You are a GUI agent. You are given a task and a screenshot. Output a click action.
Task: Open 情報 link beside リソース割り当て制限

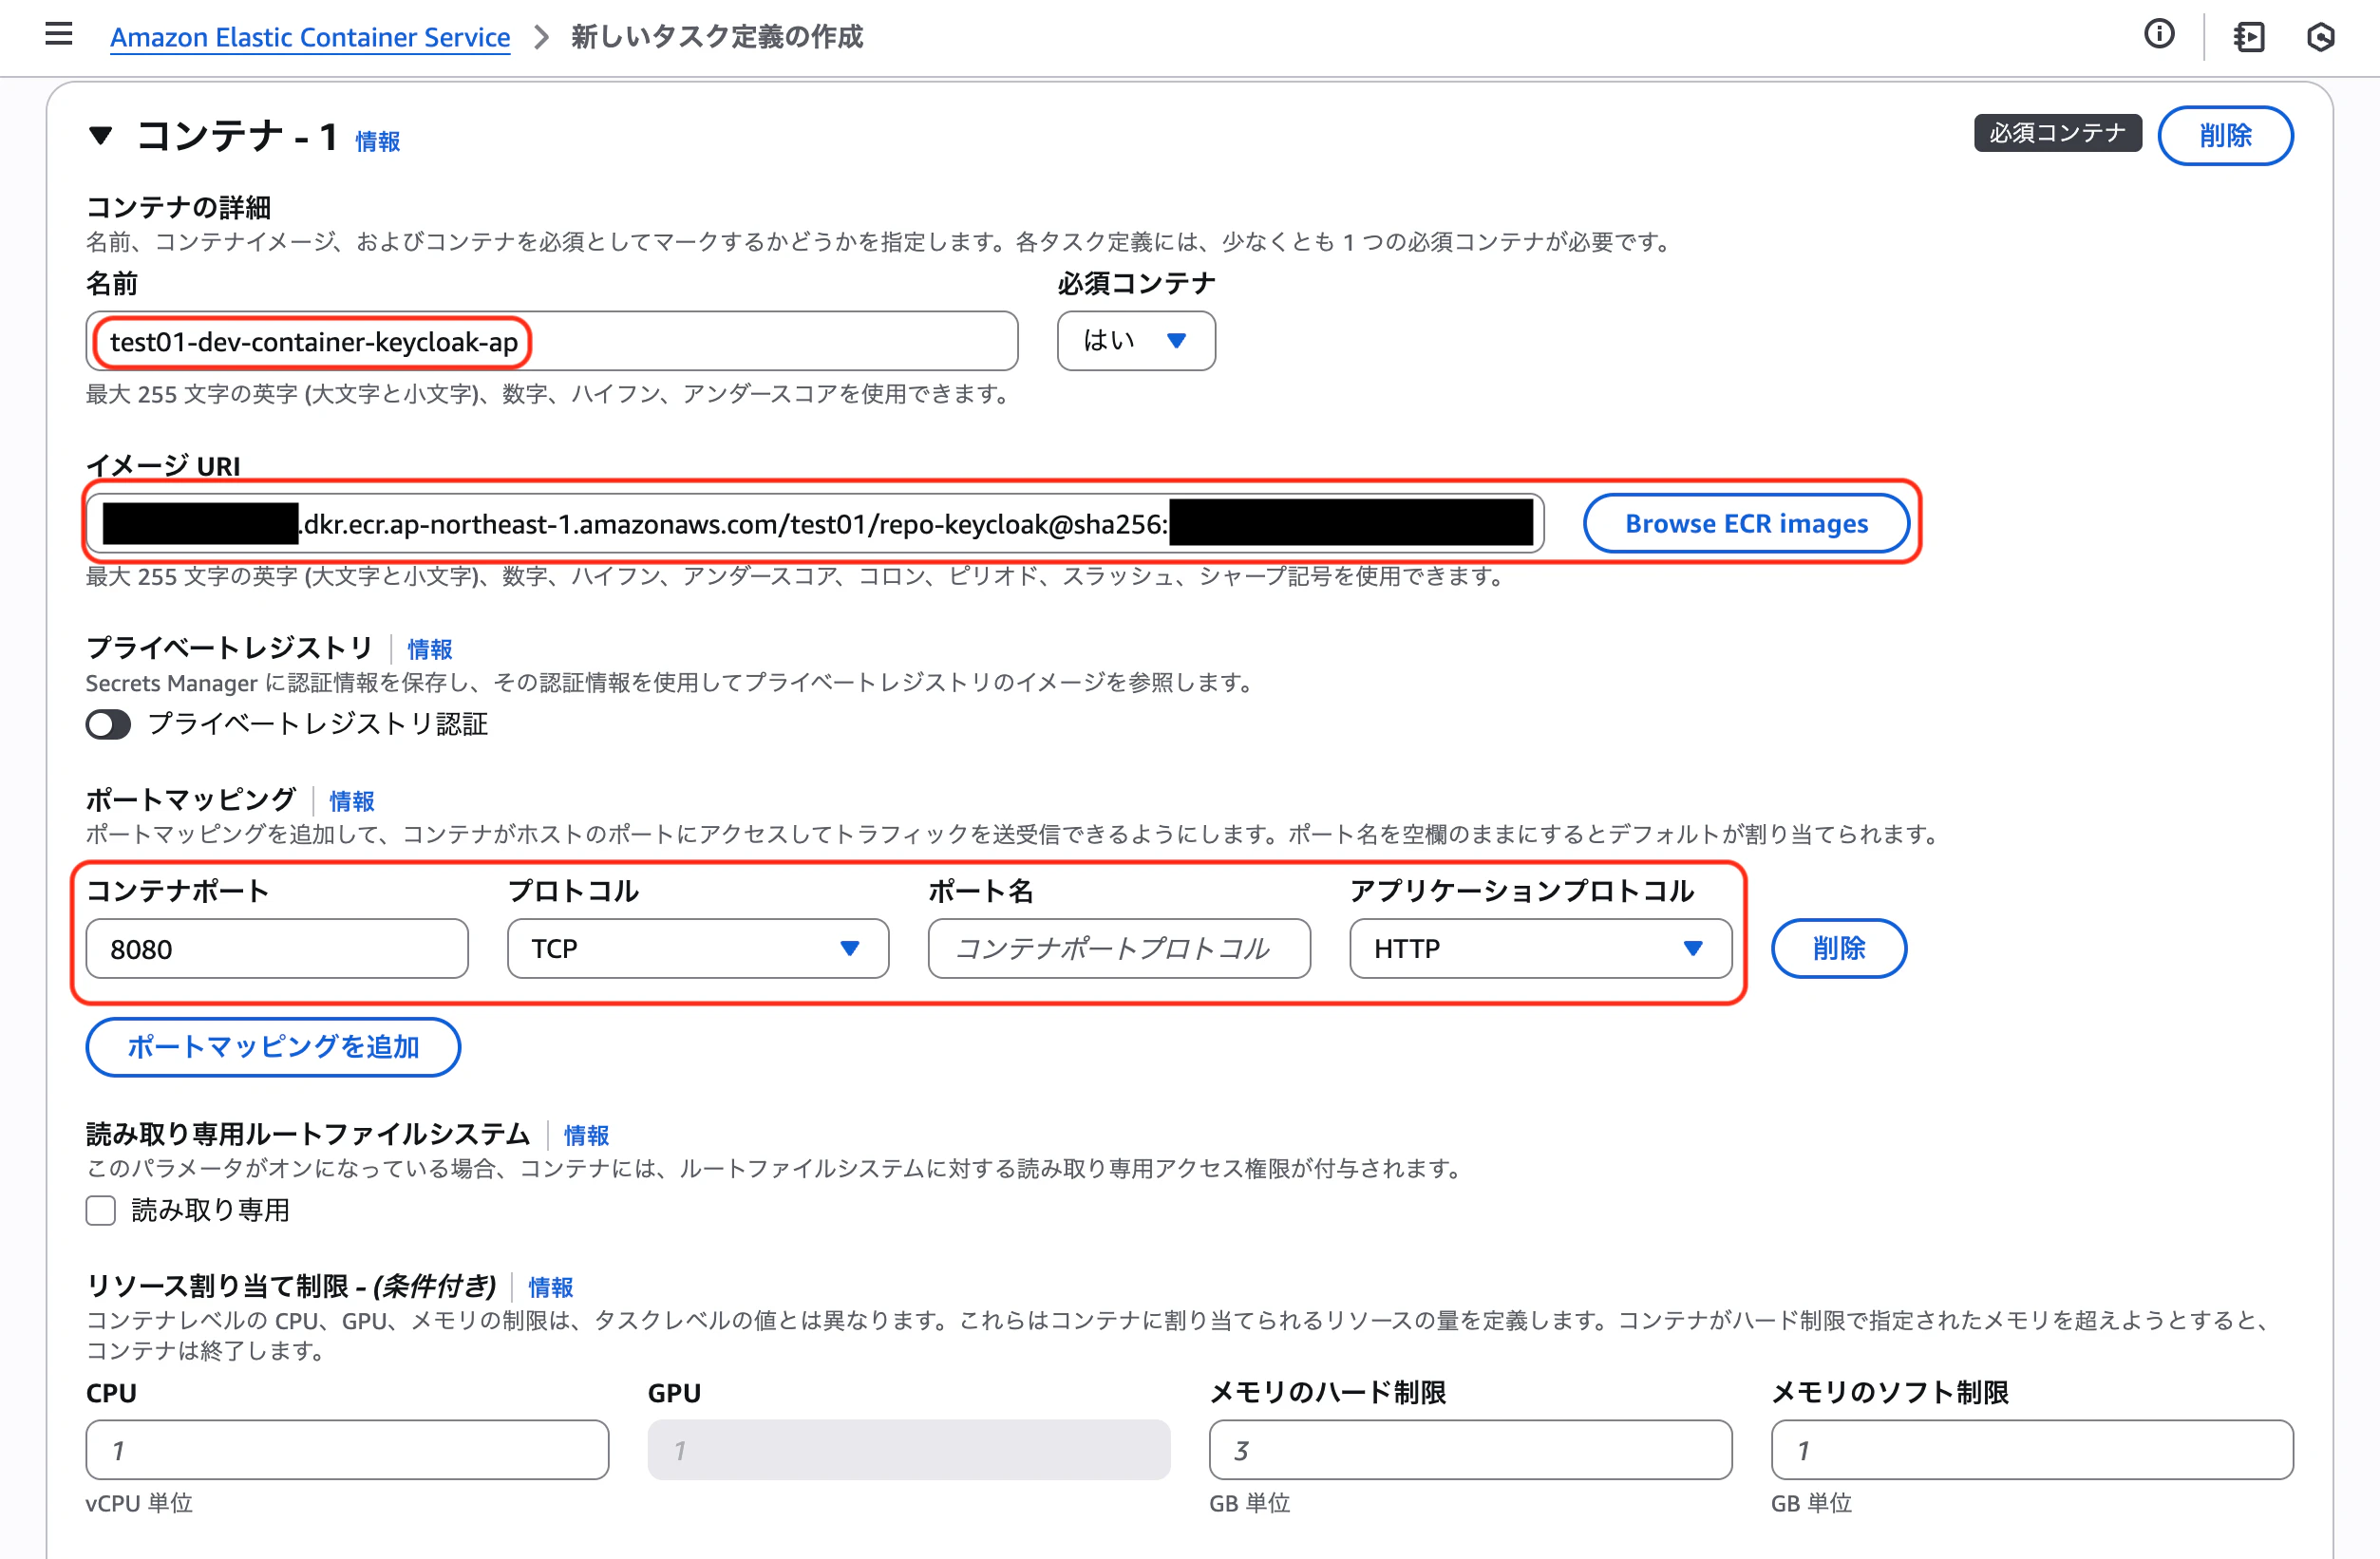(551, 1287)
